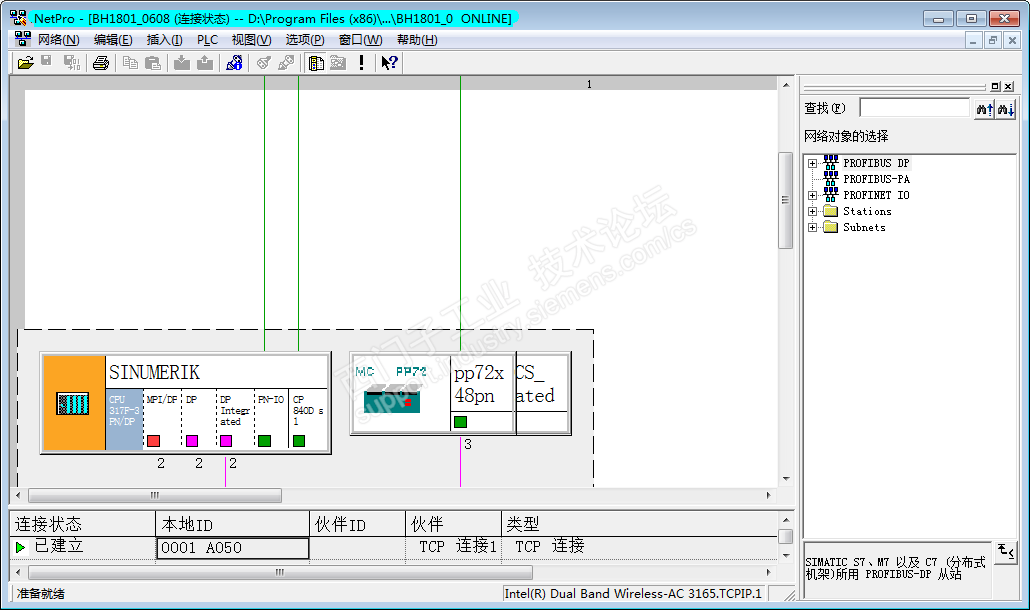
Task: Click the context help arrow icon
Action: pyautogui.click(x=390, y=63)
